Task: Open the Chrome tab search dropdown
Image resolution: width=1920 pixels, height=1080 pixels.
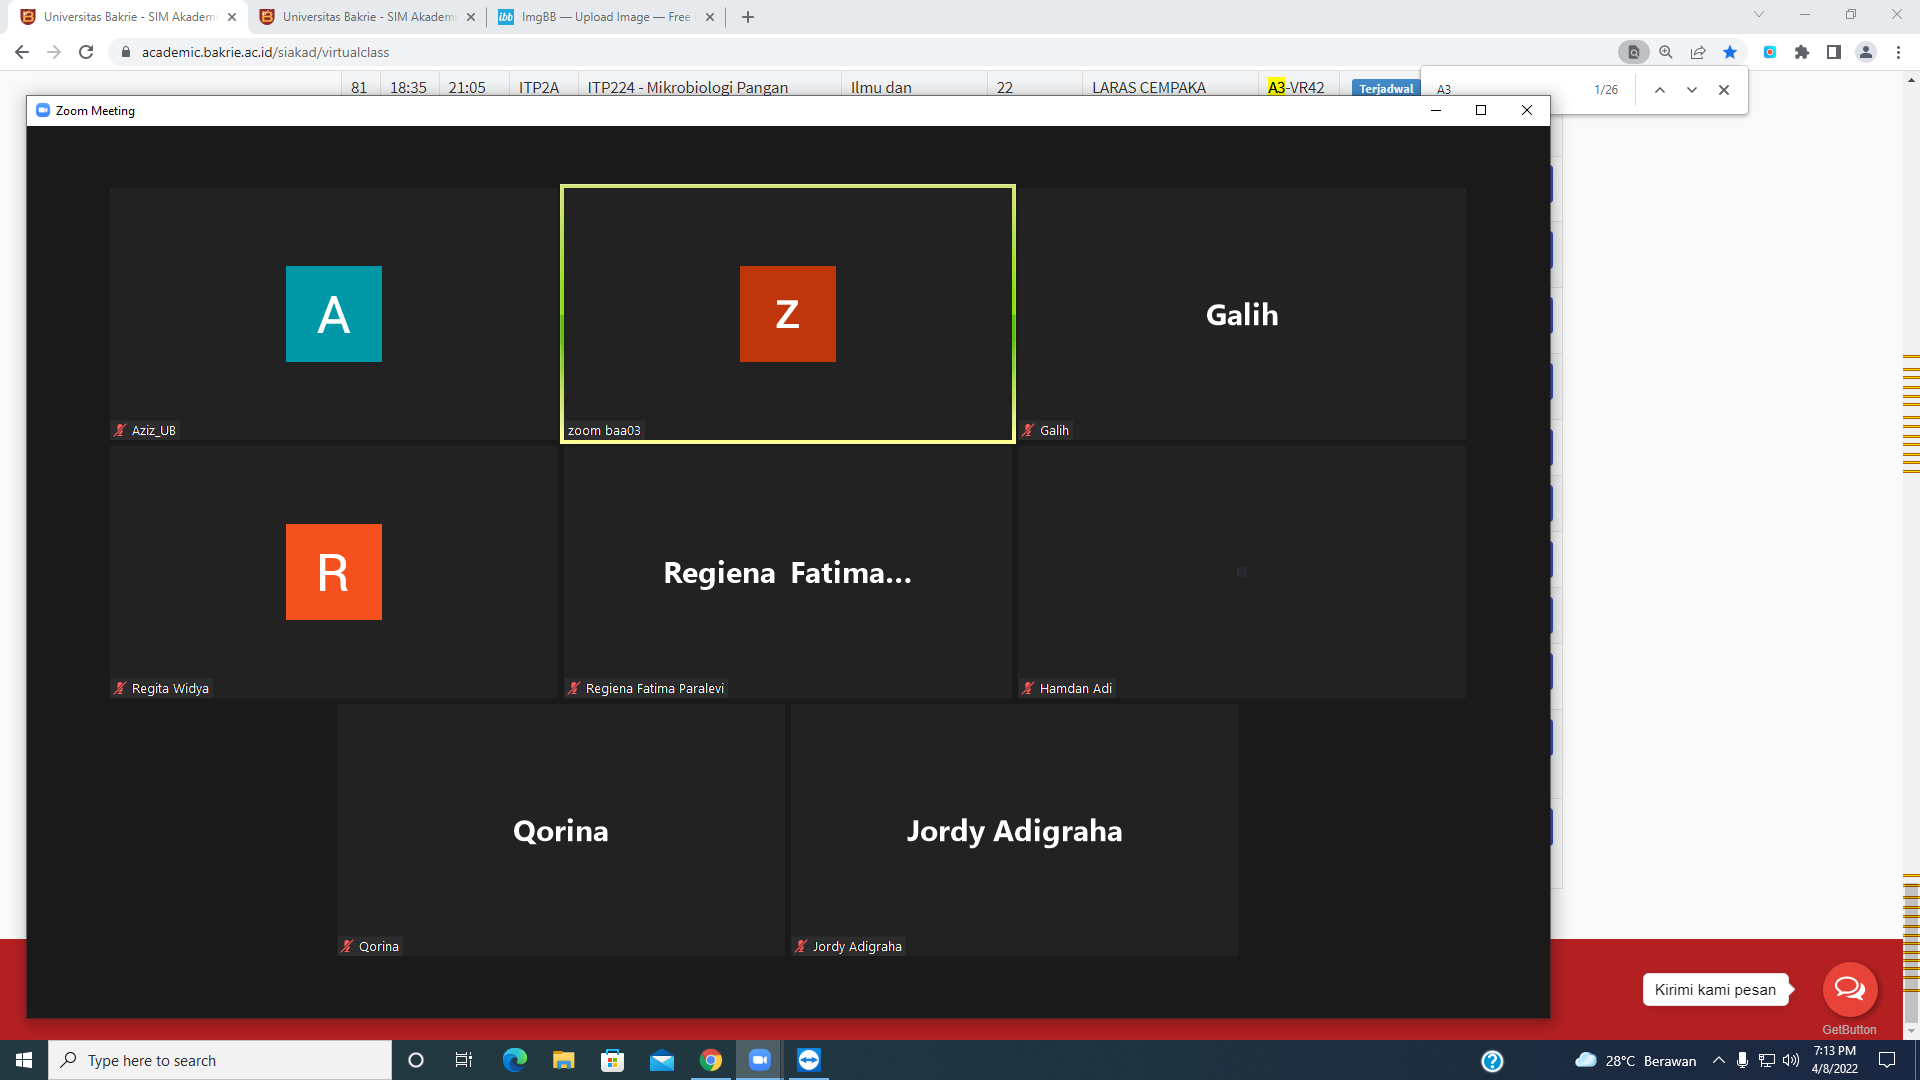Action: coord(1759,15)
